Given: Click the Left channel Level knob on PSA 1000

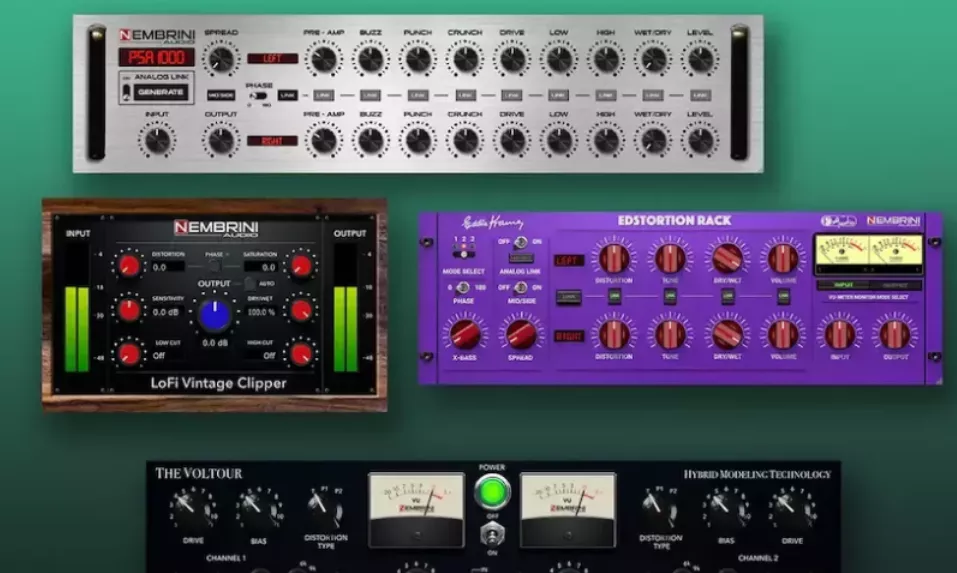Looking at the screenshot, I should [700, 59].
